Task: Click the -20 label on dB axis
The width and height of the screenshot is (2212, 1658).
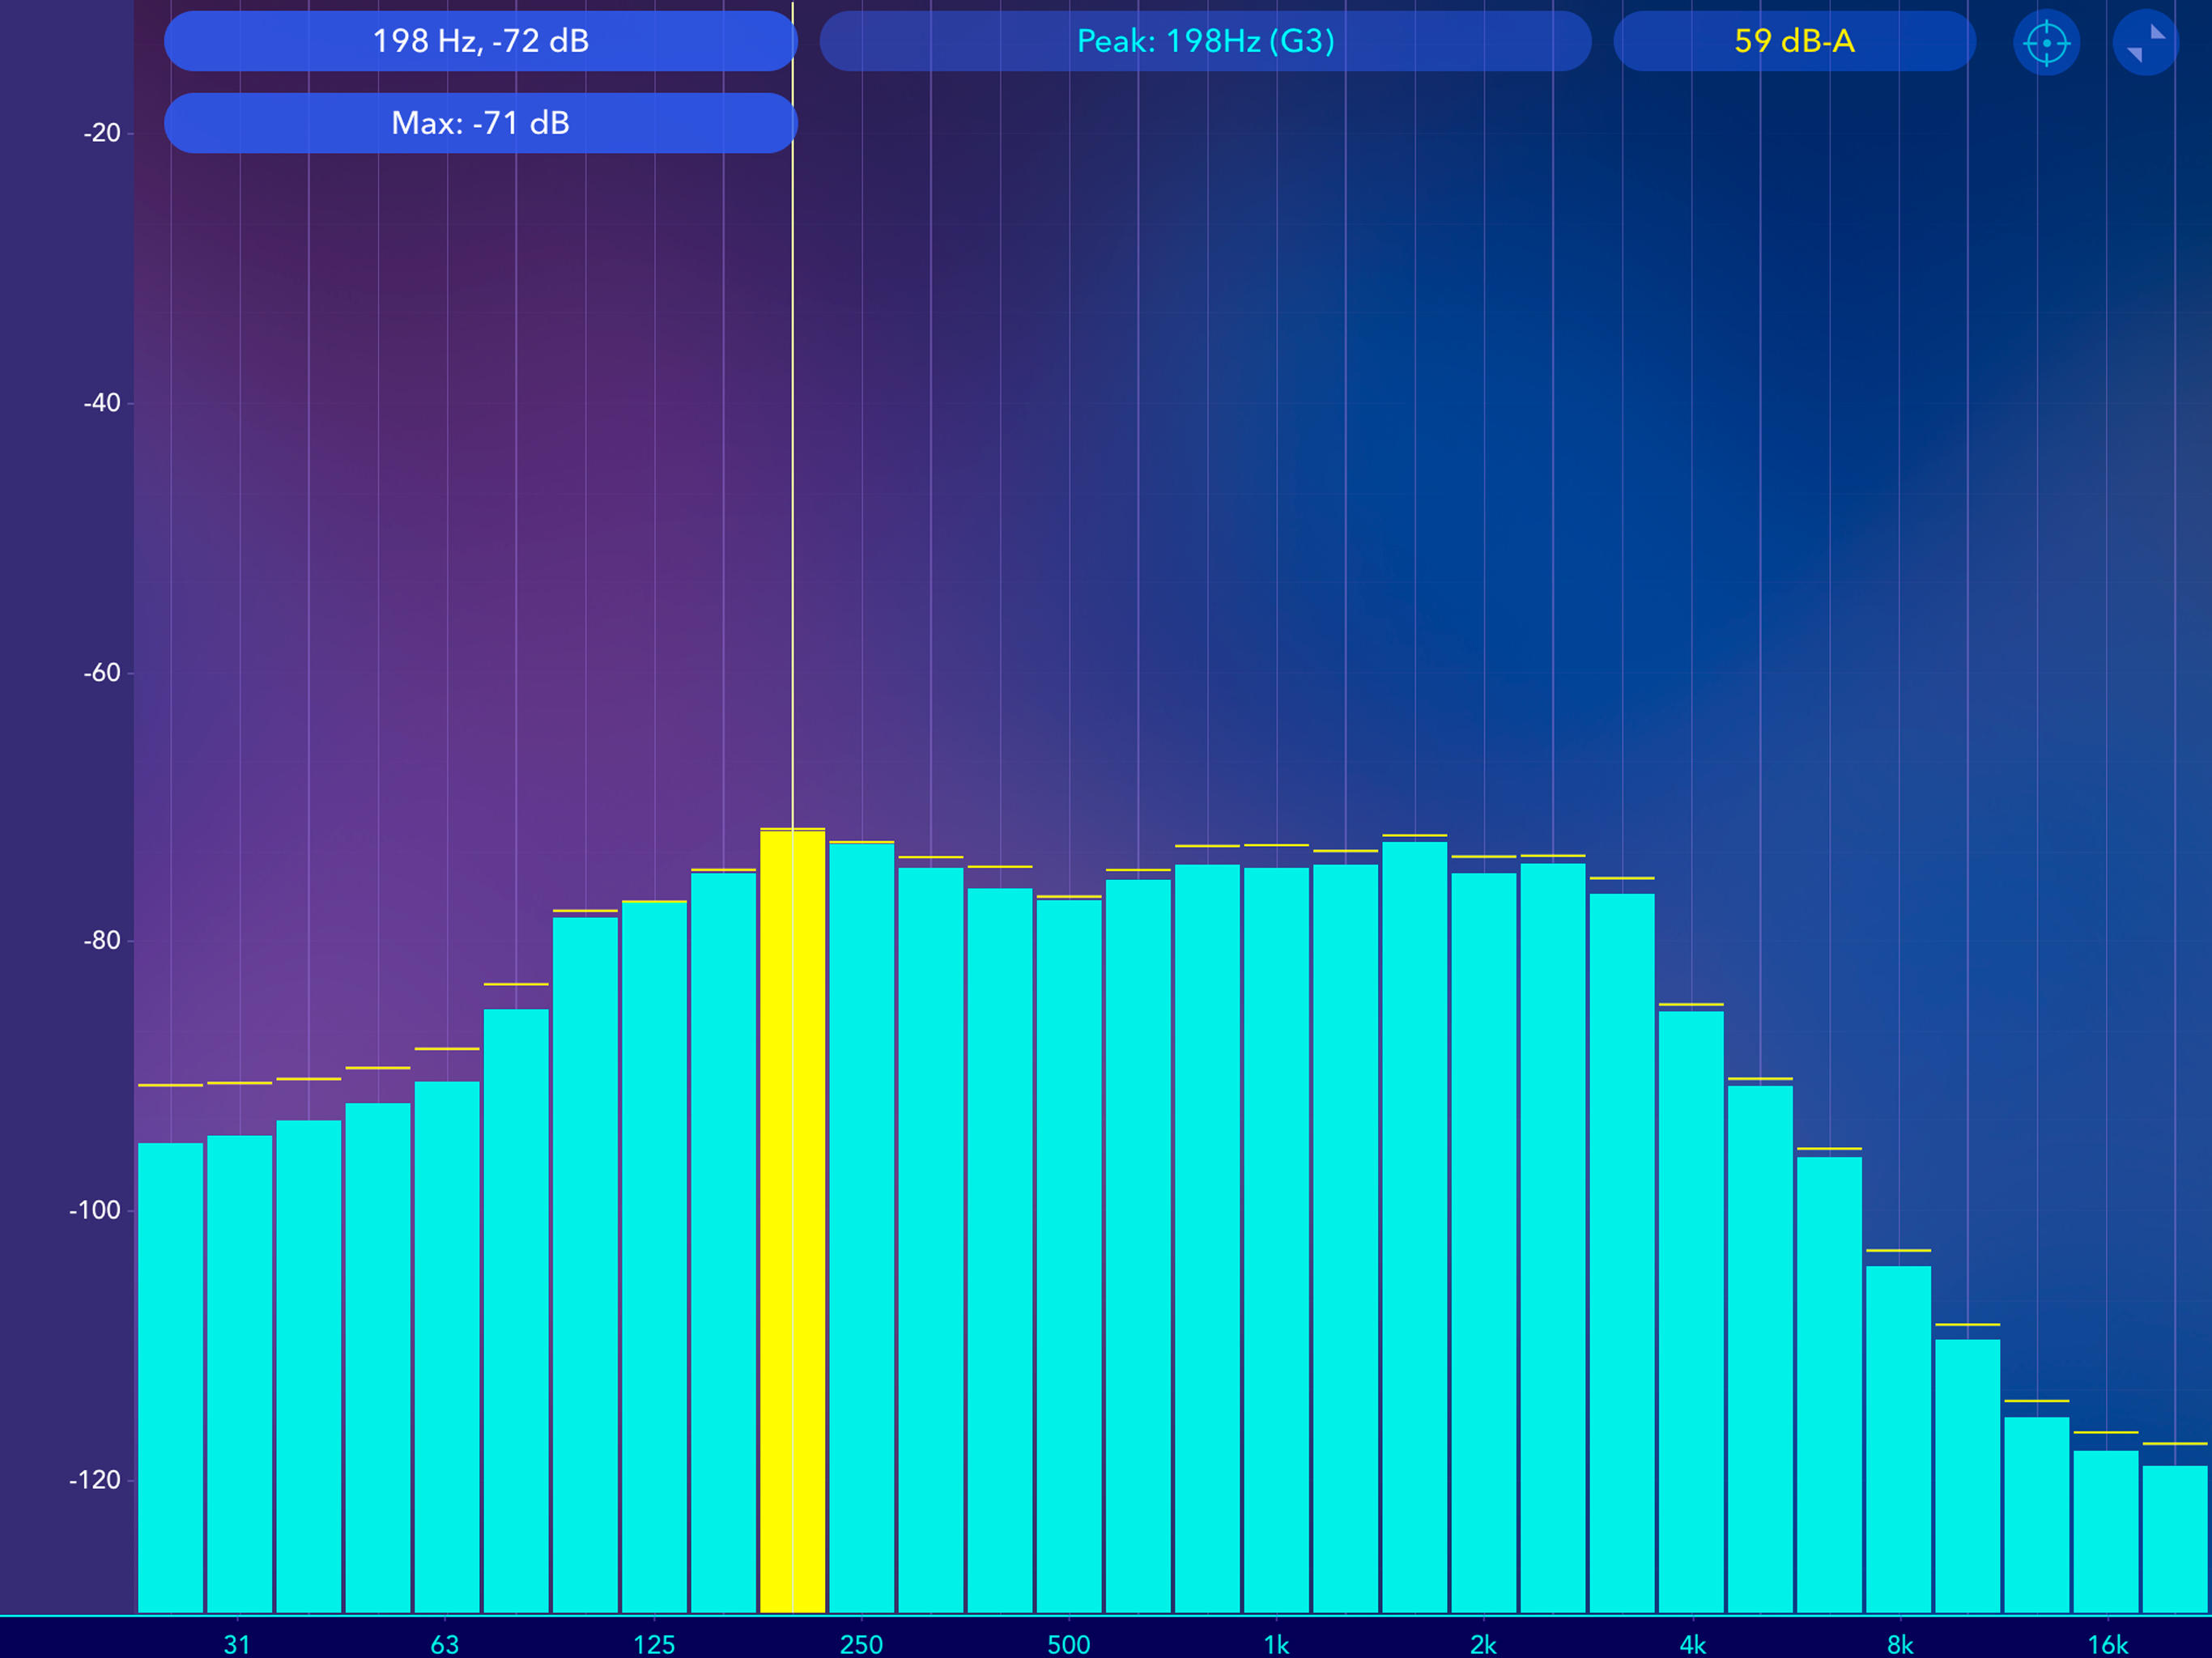Action: (x=102, y=133)
